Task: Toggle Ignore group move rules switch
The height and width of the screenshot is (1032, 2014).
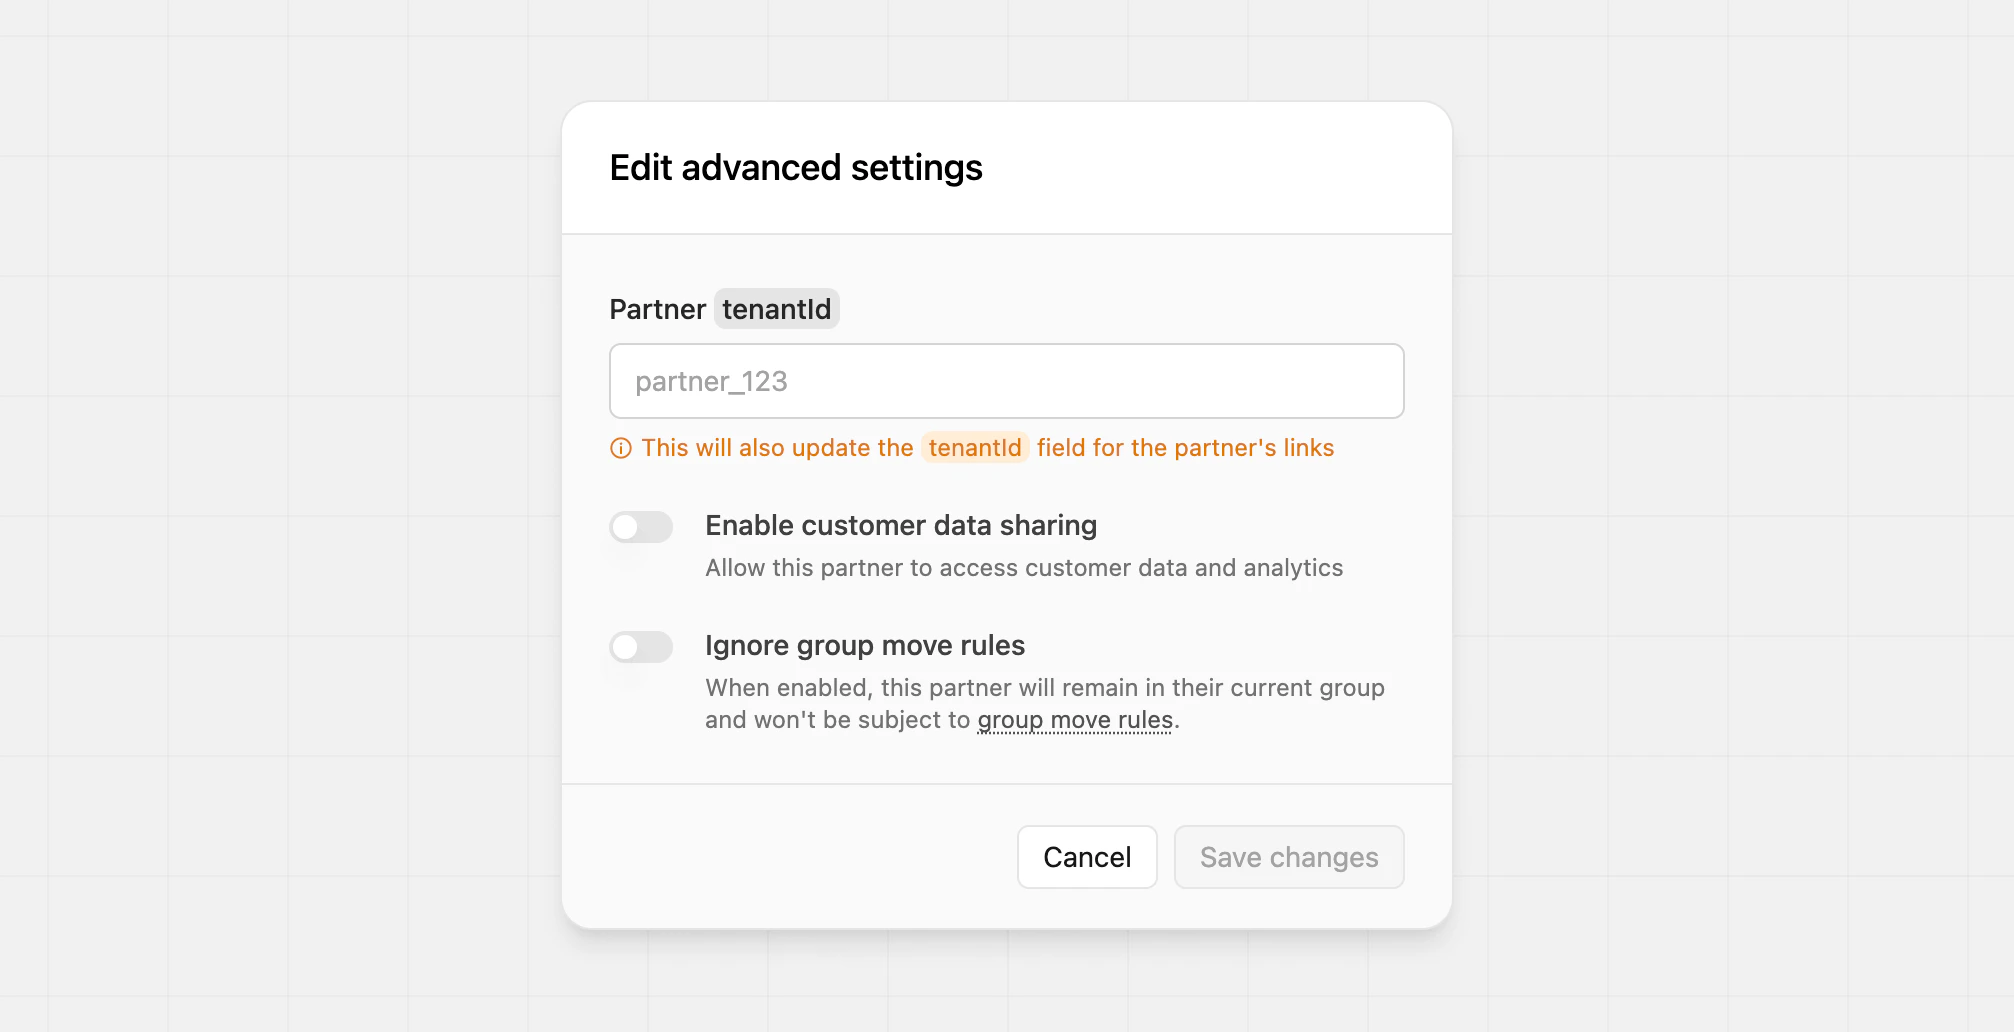Action: click(x=641, y=647)
